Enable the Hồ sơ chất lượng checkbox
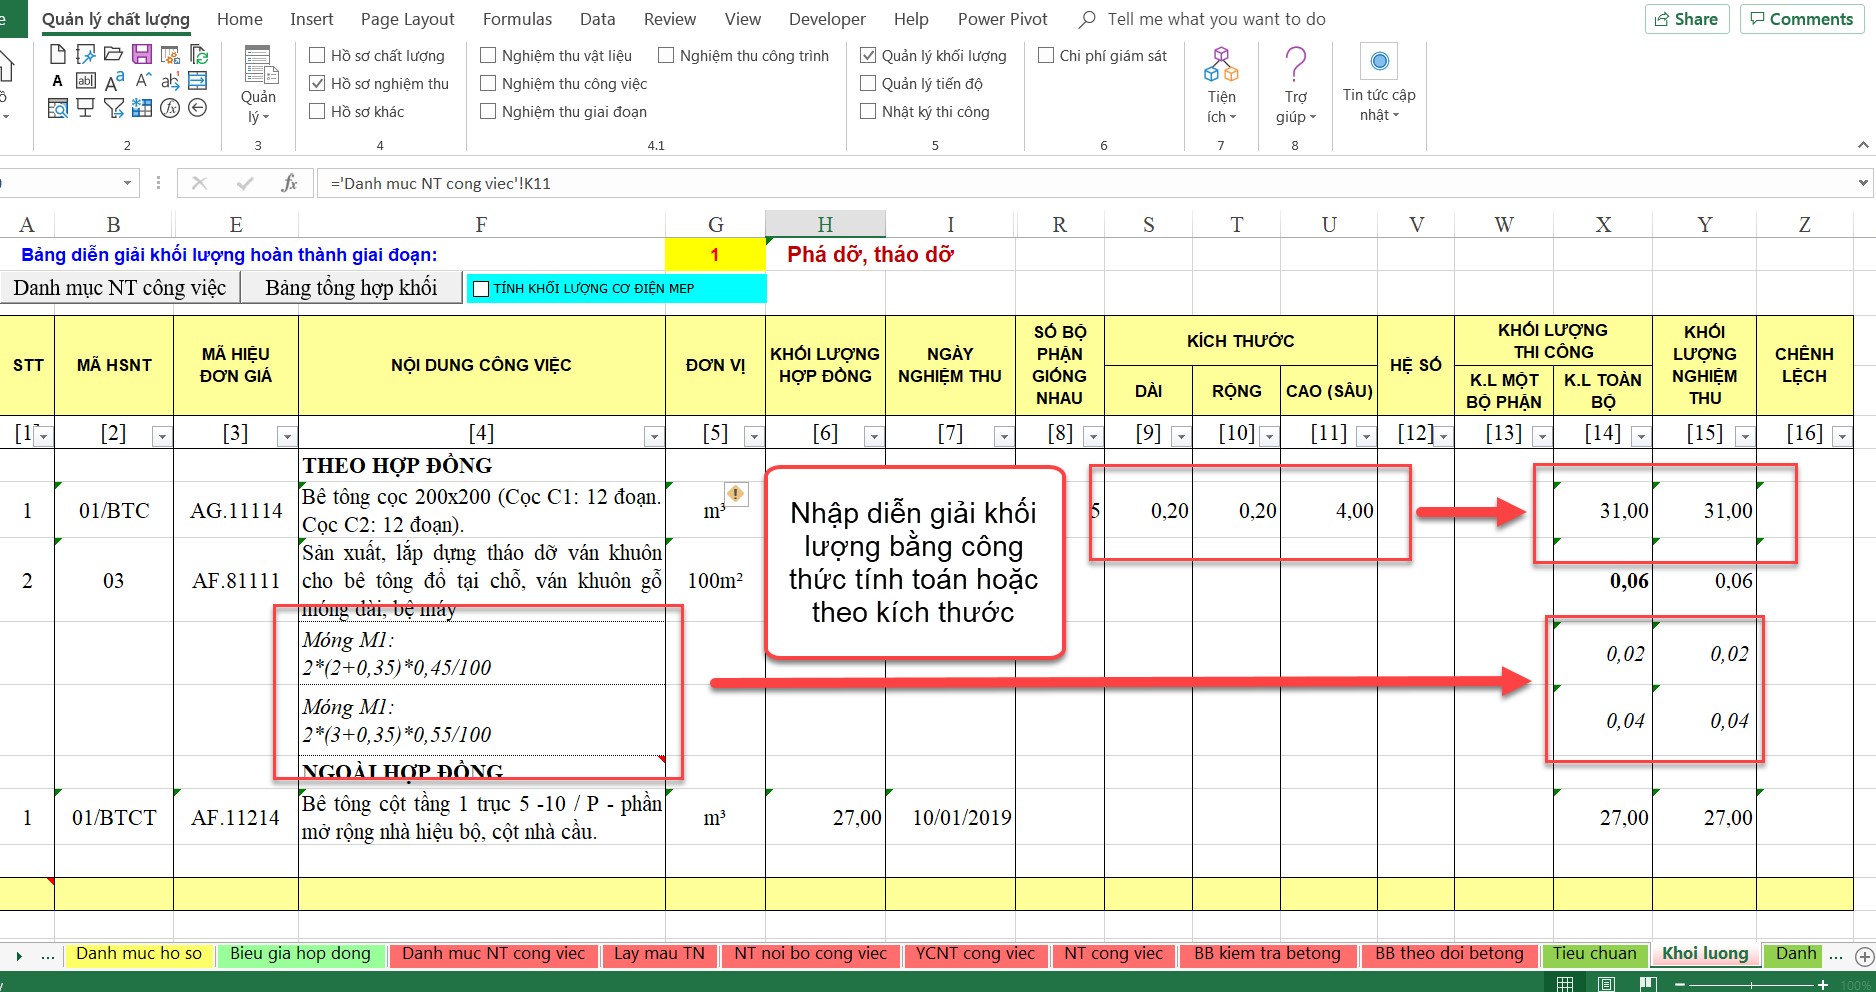The height and width of the screenshot is (992, 1876). point(318,56)
